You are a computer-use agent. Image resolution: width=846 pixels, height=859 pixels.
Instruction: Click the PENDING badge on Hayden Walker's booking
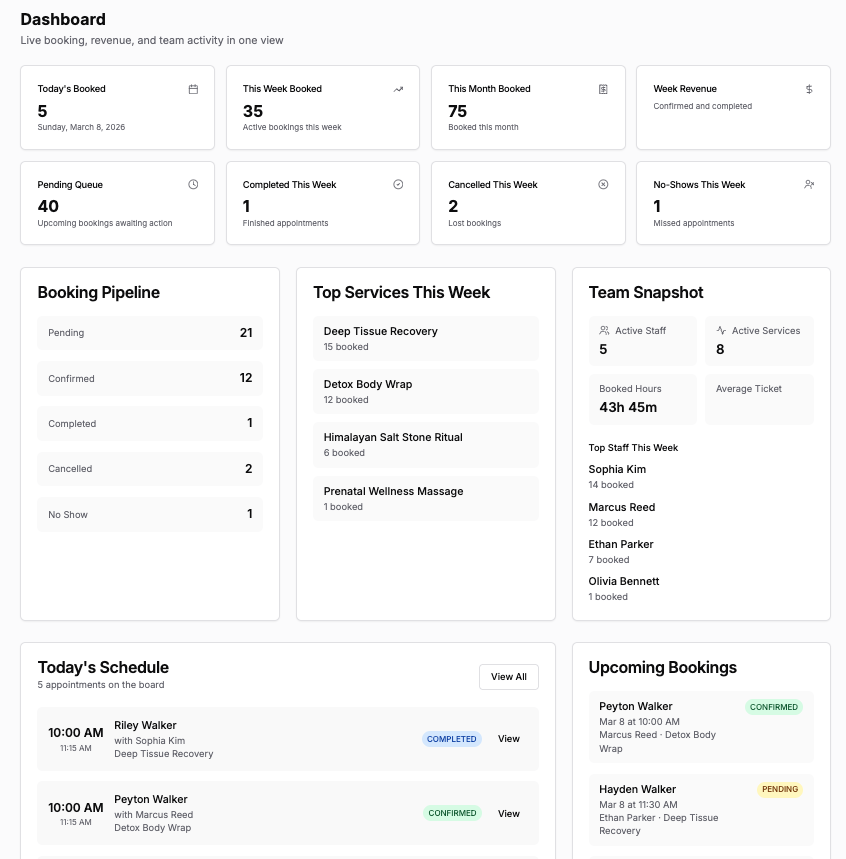[780, 789]
